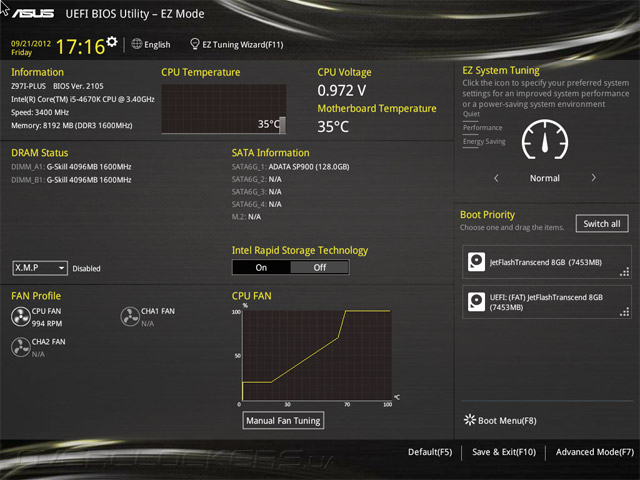Viewport: 640px width, 480px height.
Task: Click 'SATA6G_4: N/A' row
Action: 257,204
